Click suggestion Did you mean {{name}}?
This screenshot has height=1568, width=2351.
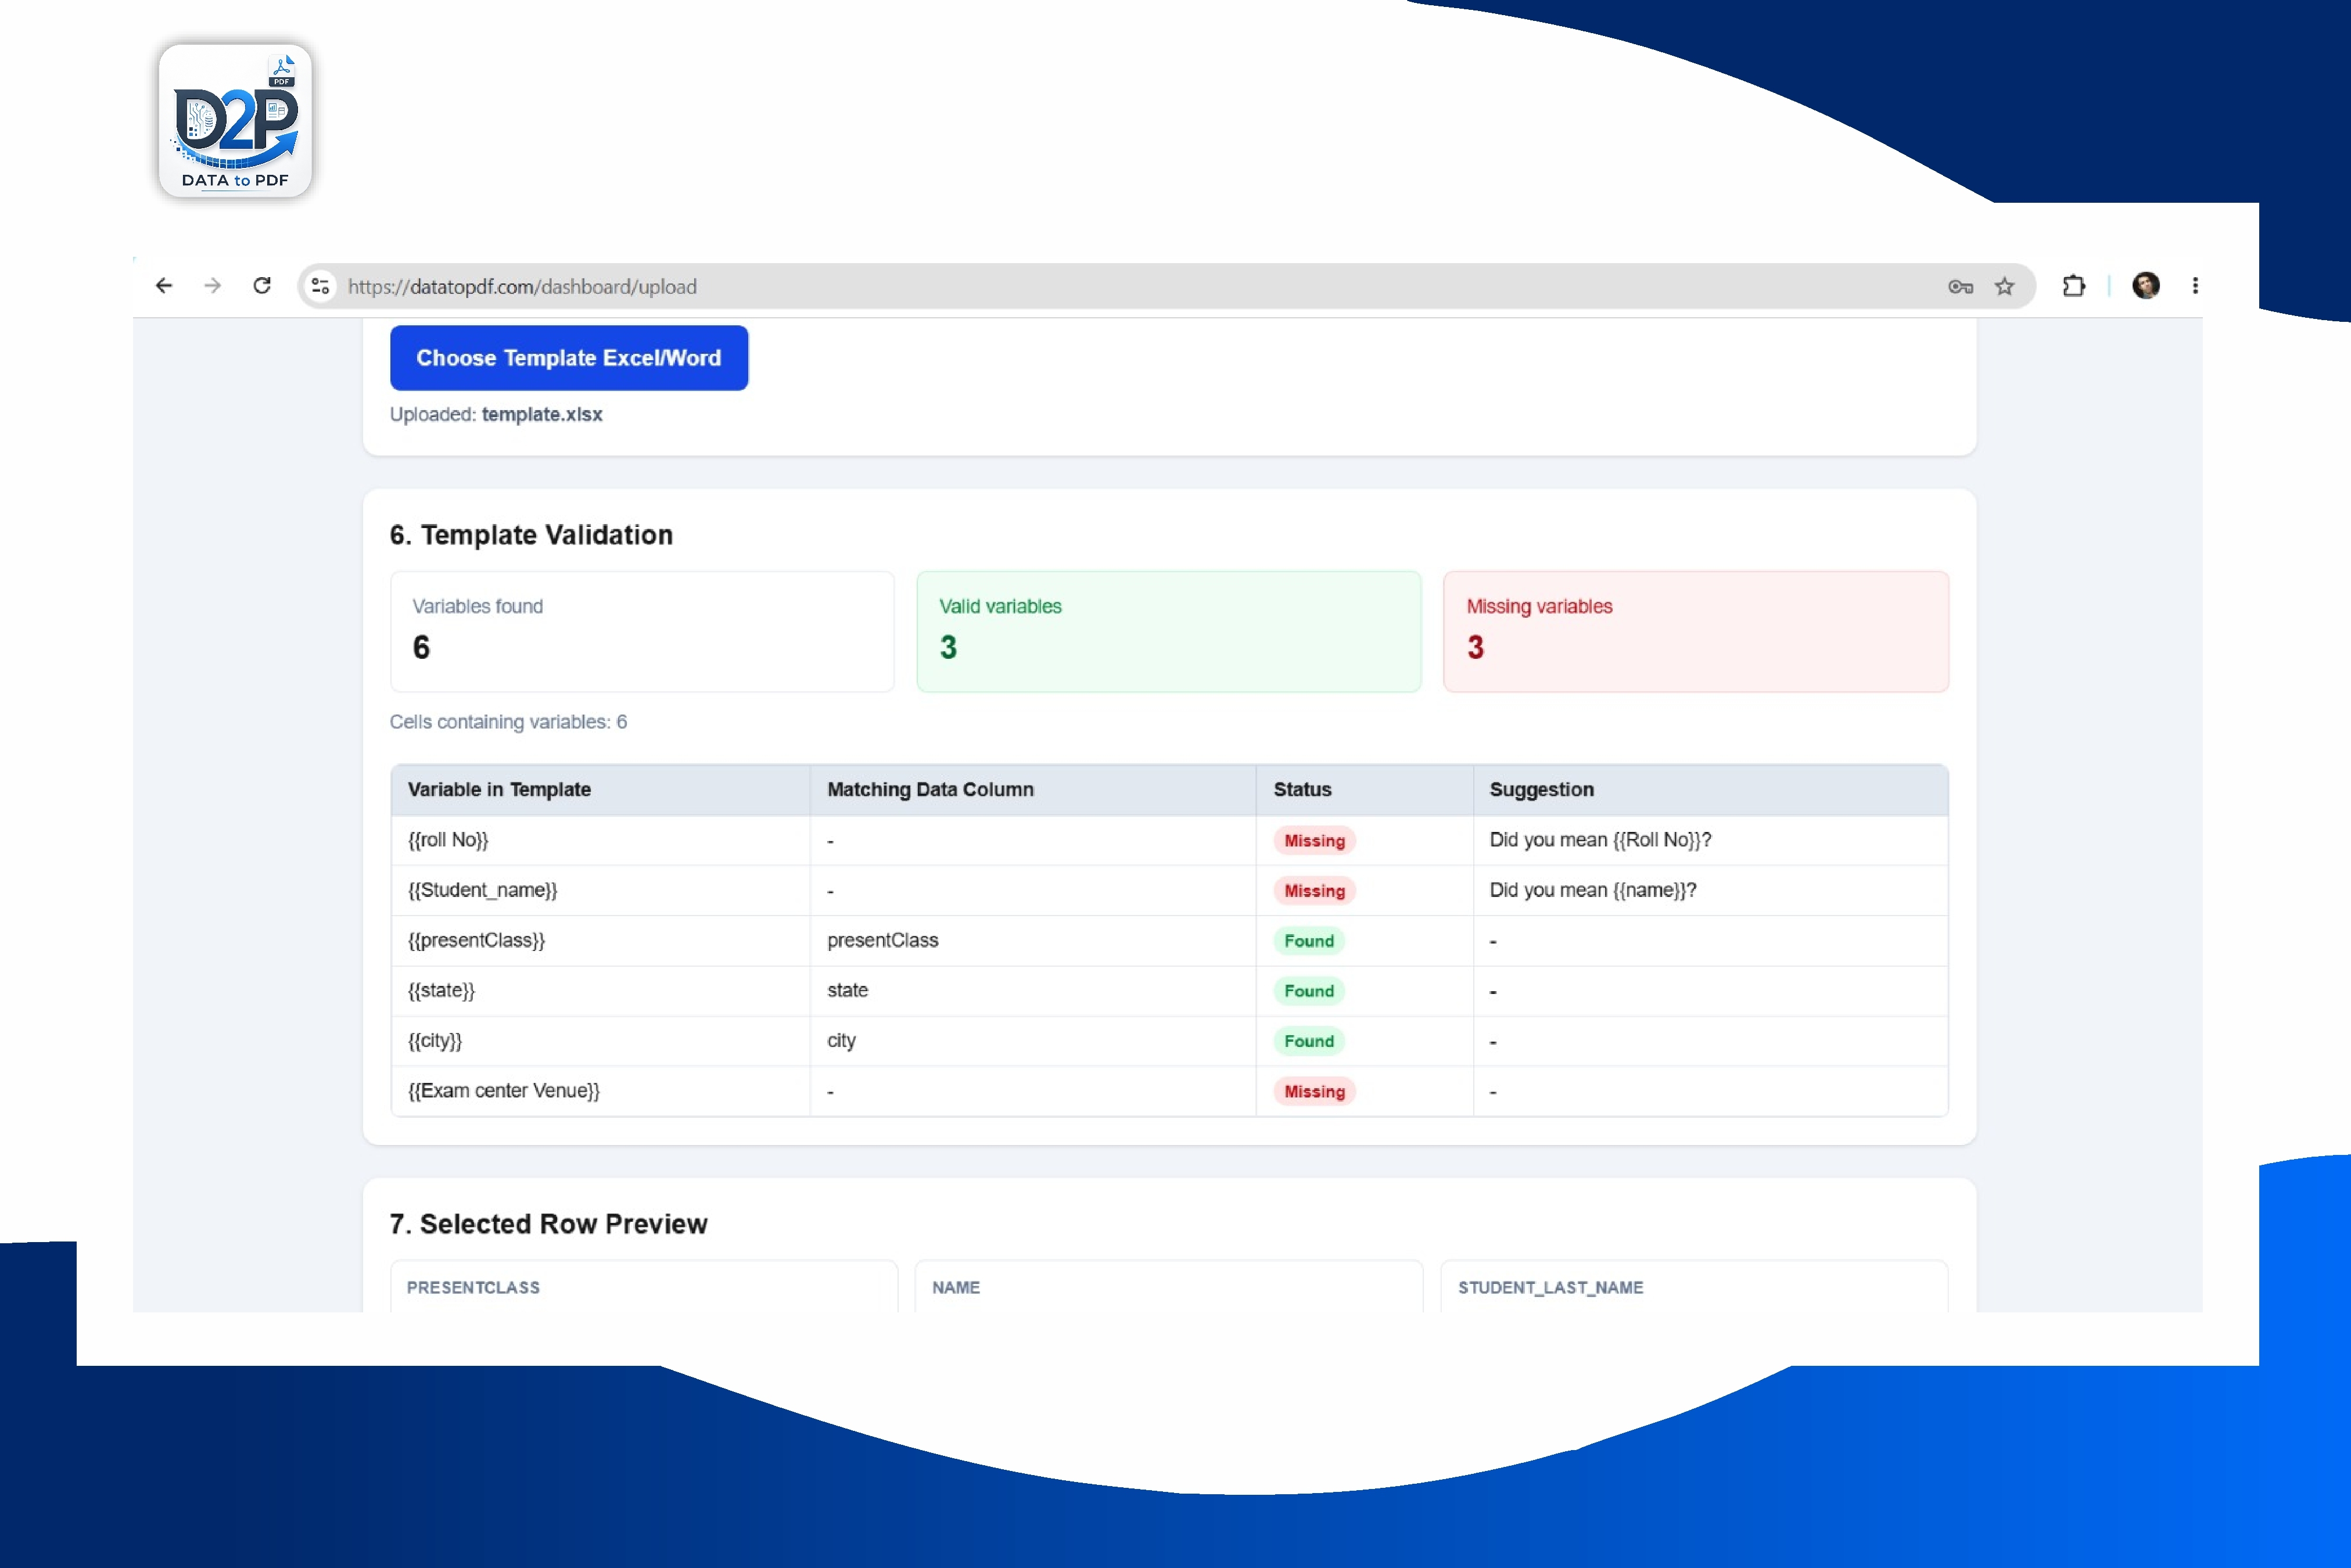tap(1593, 890)
